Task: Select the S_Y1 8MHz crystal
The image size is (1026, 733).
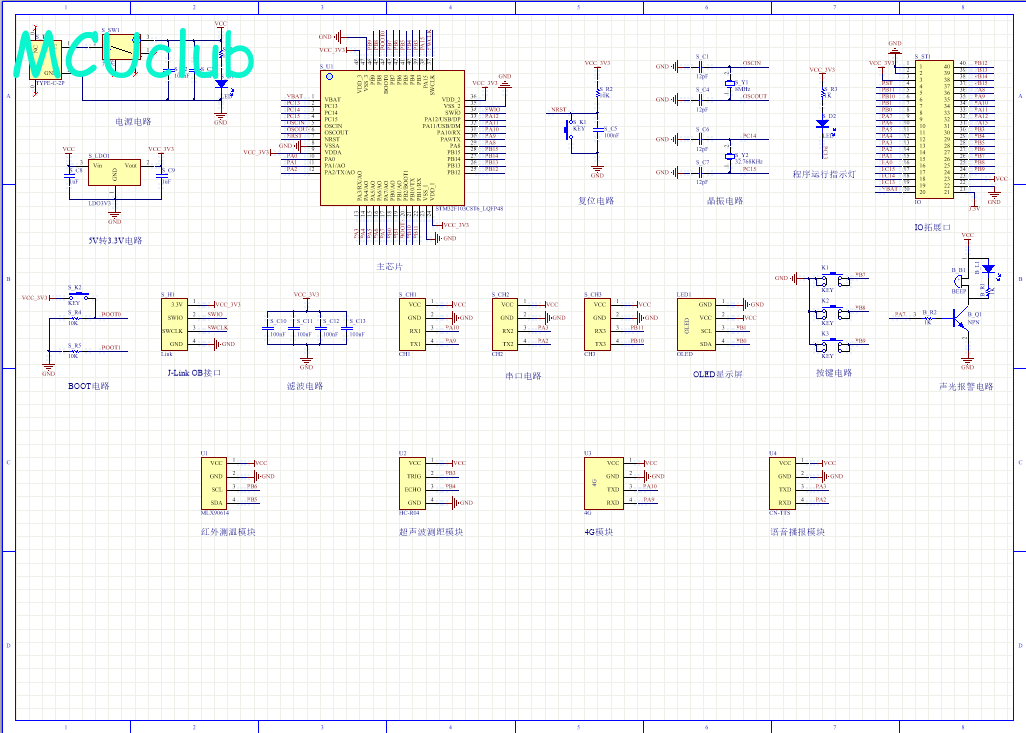Action: tap(730, 83)
